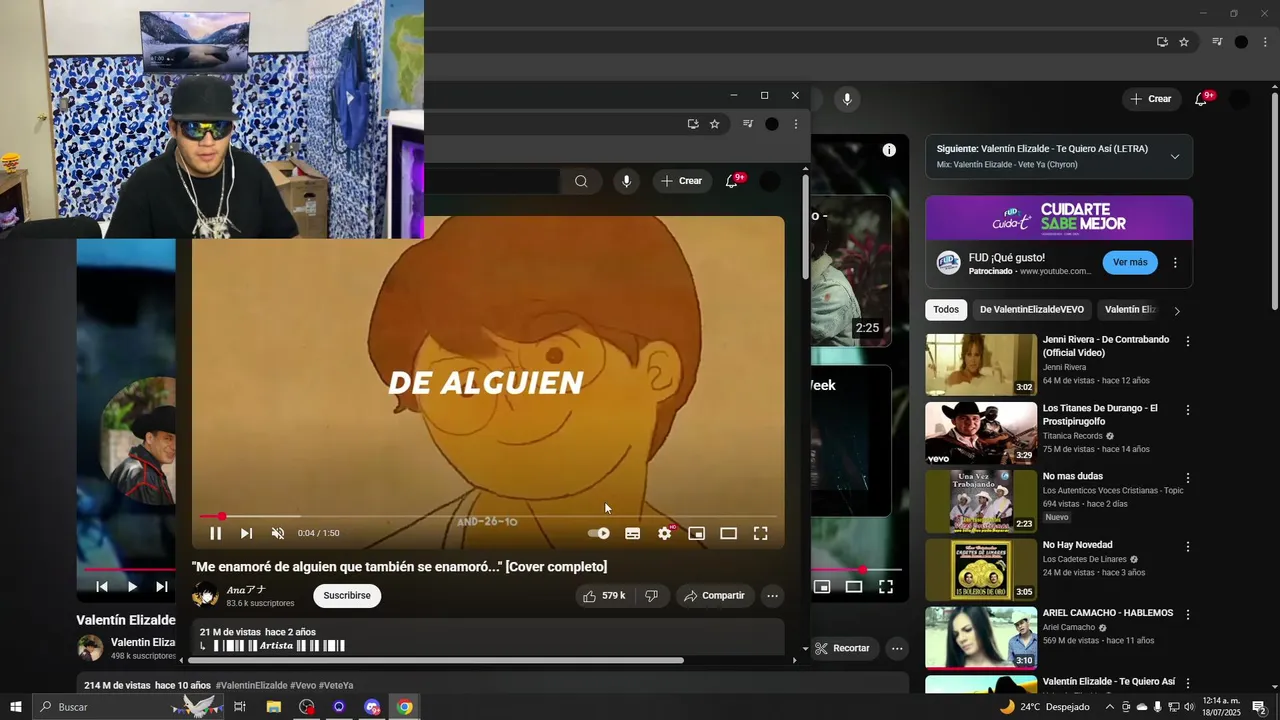Click front window vertical scrollbar
The width and height of the screenshot is (1280, 720).
pos(805,228)
